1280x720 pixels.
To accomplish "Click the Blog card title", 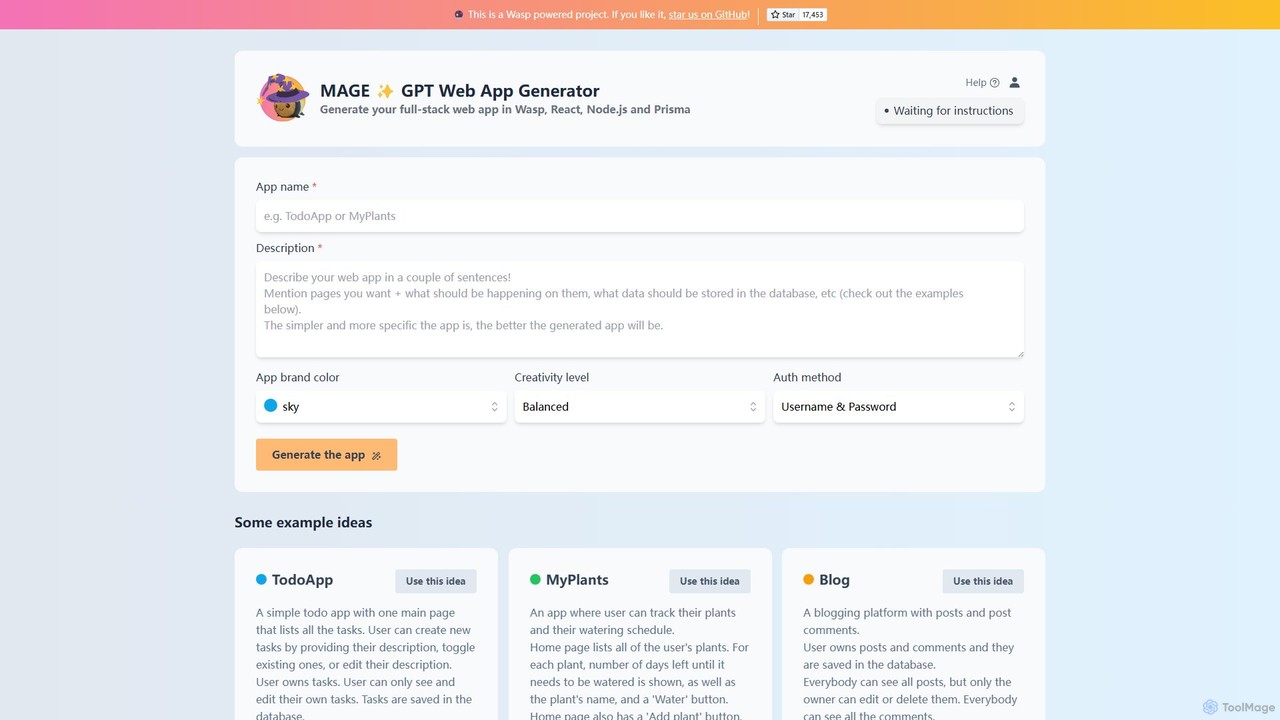I will 834,580.
